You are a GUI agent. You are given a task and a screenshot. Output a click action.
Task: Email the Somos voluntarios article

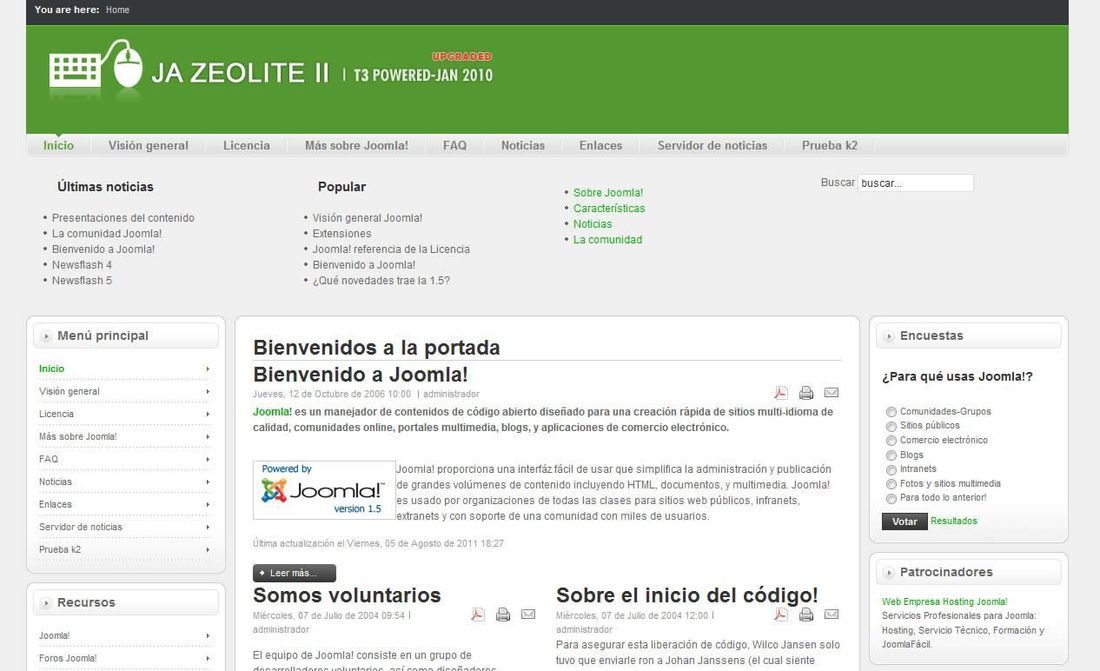(528, 614)
